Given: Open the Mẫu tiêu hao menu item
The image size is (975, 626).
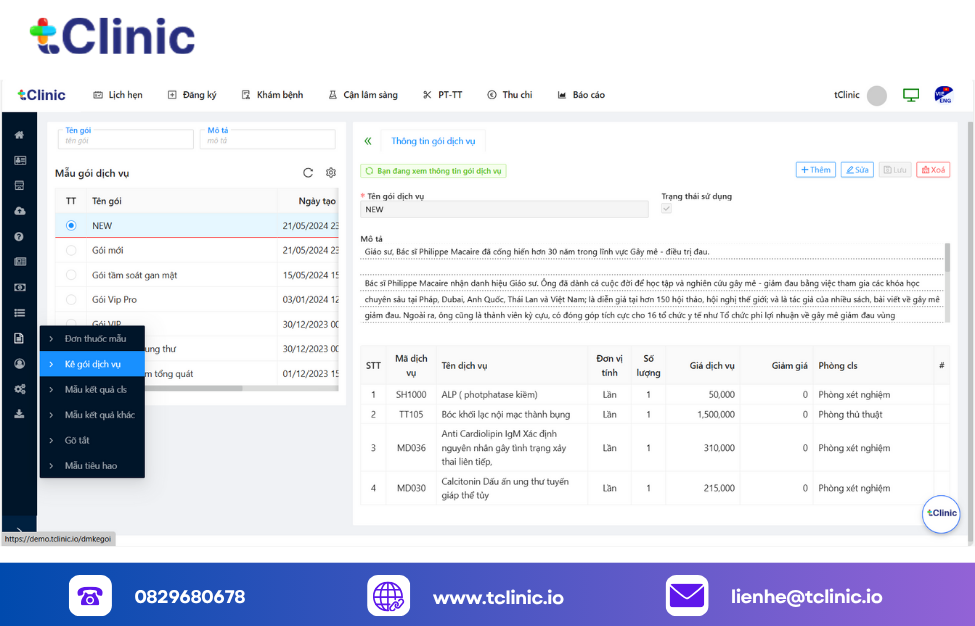Looking at the screenshot, I should pos(92,466).
